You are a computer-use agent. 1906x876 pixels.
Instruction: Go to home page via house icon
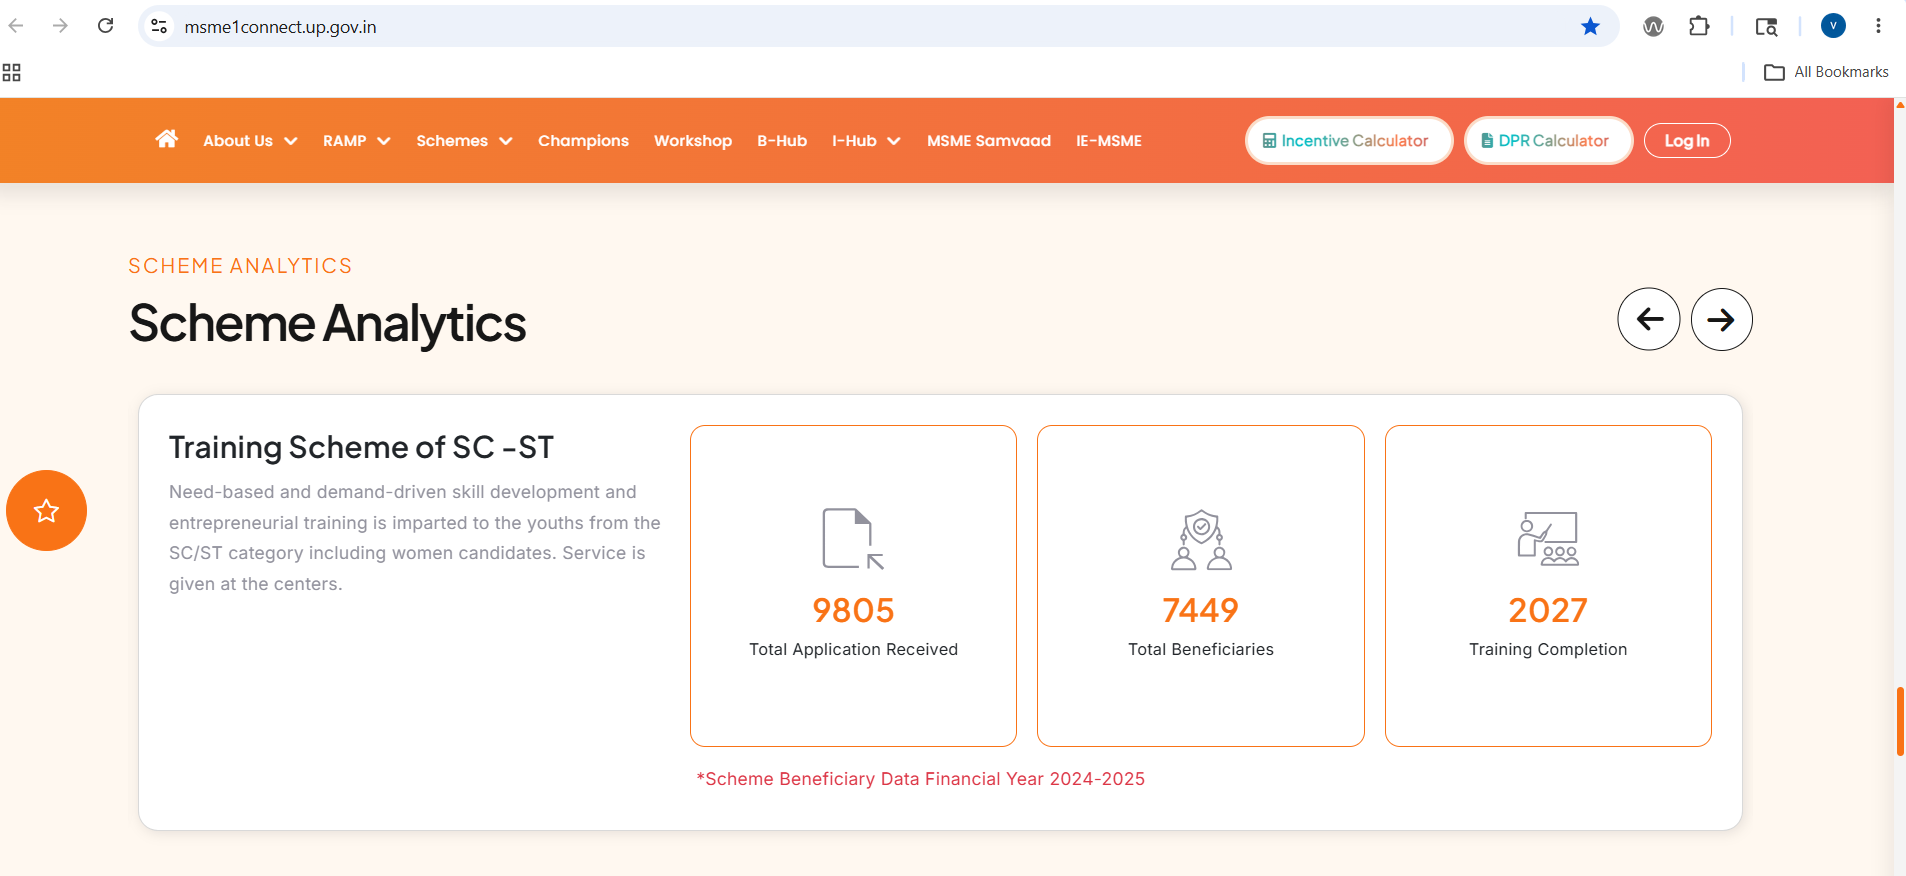pos(167,139)
